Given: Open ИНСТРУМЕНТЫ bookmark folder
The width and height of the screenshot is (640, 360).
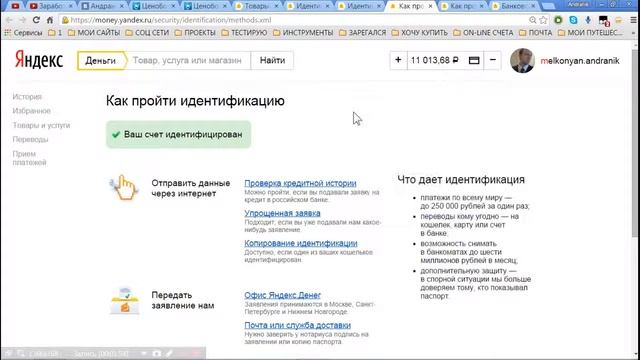Looking at the screenshot, I should [x=303, y=33].
